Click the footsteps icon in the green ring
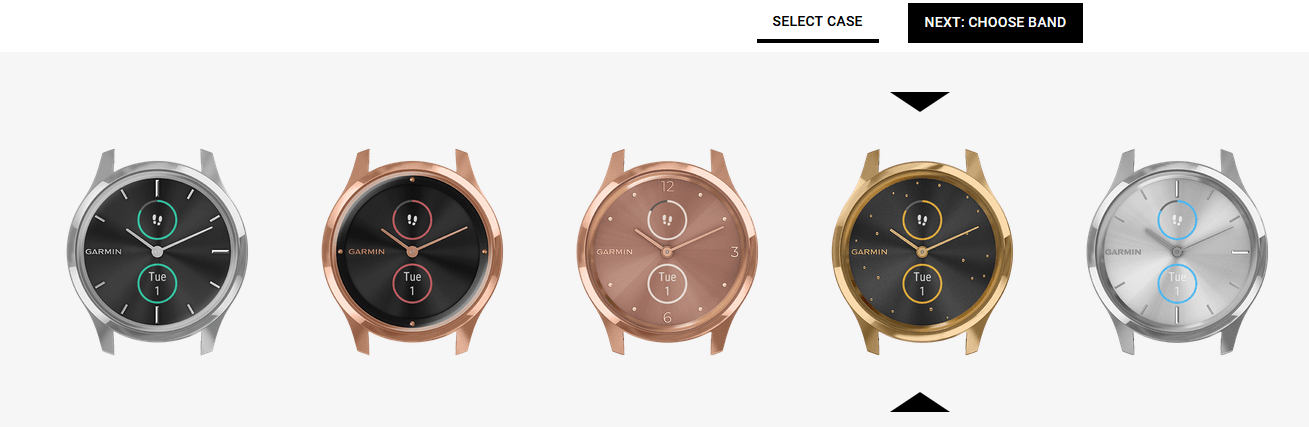1309x427 pixels. (x=157, y=217)
